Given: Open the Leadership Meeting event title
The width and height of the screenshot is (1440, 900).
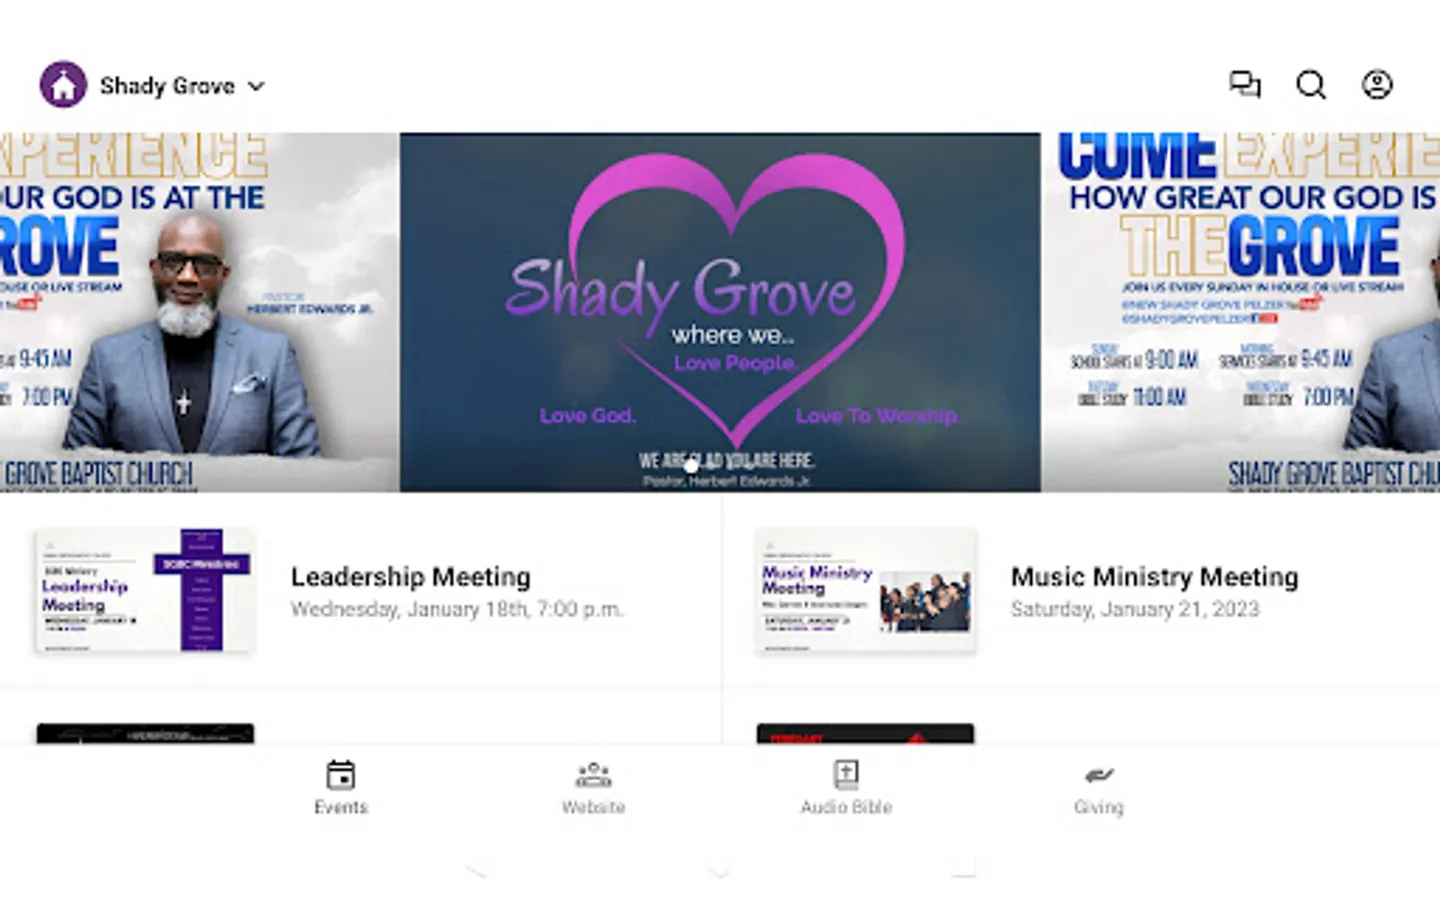Looking at the screenshot, I should [x=411, y=577].
